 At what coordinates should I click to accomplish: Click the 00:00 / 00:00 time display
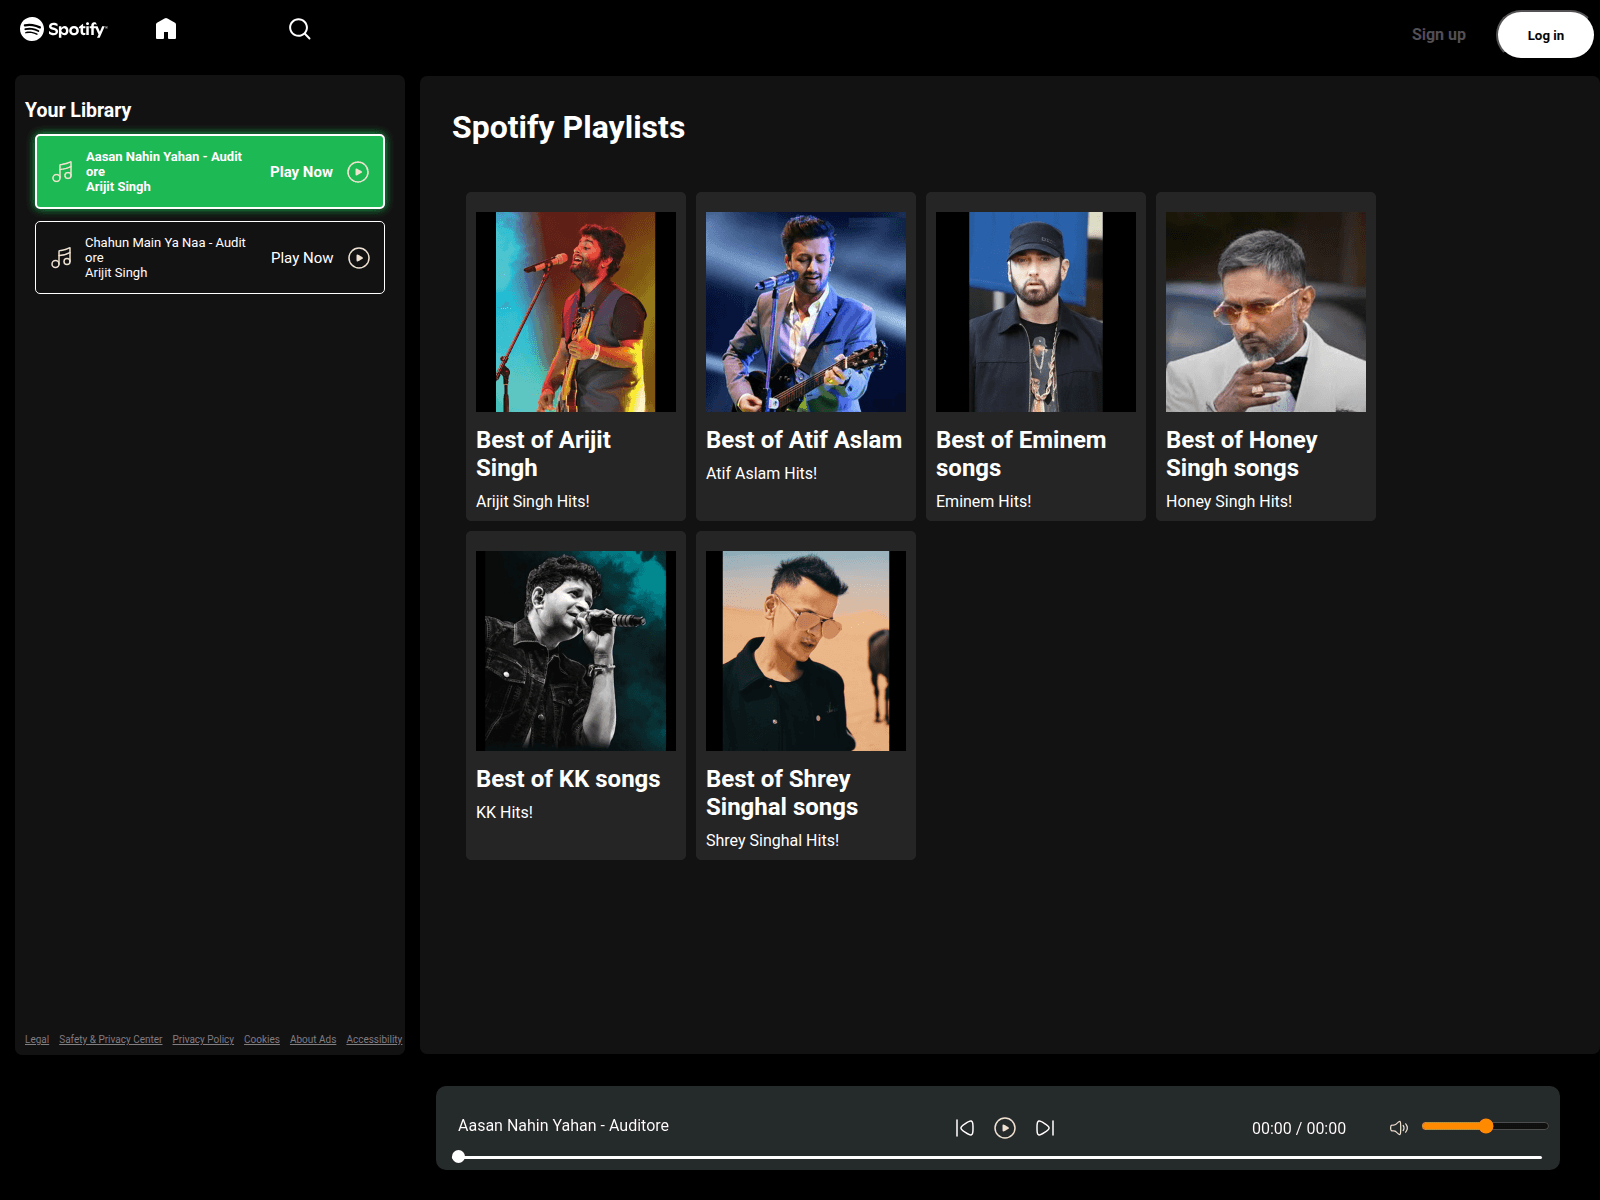pyautogui.click(x=1299, y=1128)
